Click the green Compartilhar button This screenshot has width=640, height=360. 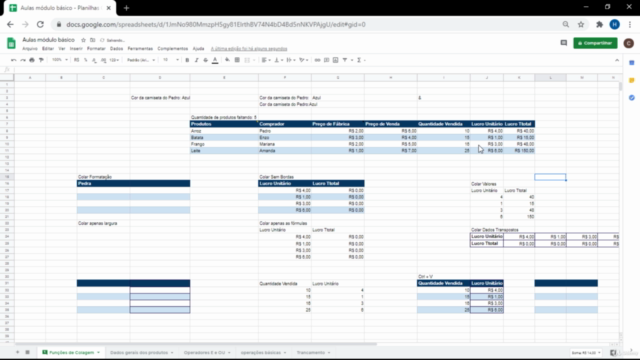pyautogui.click(x=595, y=43)
